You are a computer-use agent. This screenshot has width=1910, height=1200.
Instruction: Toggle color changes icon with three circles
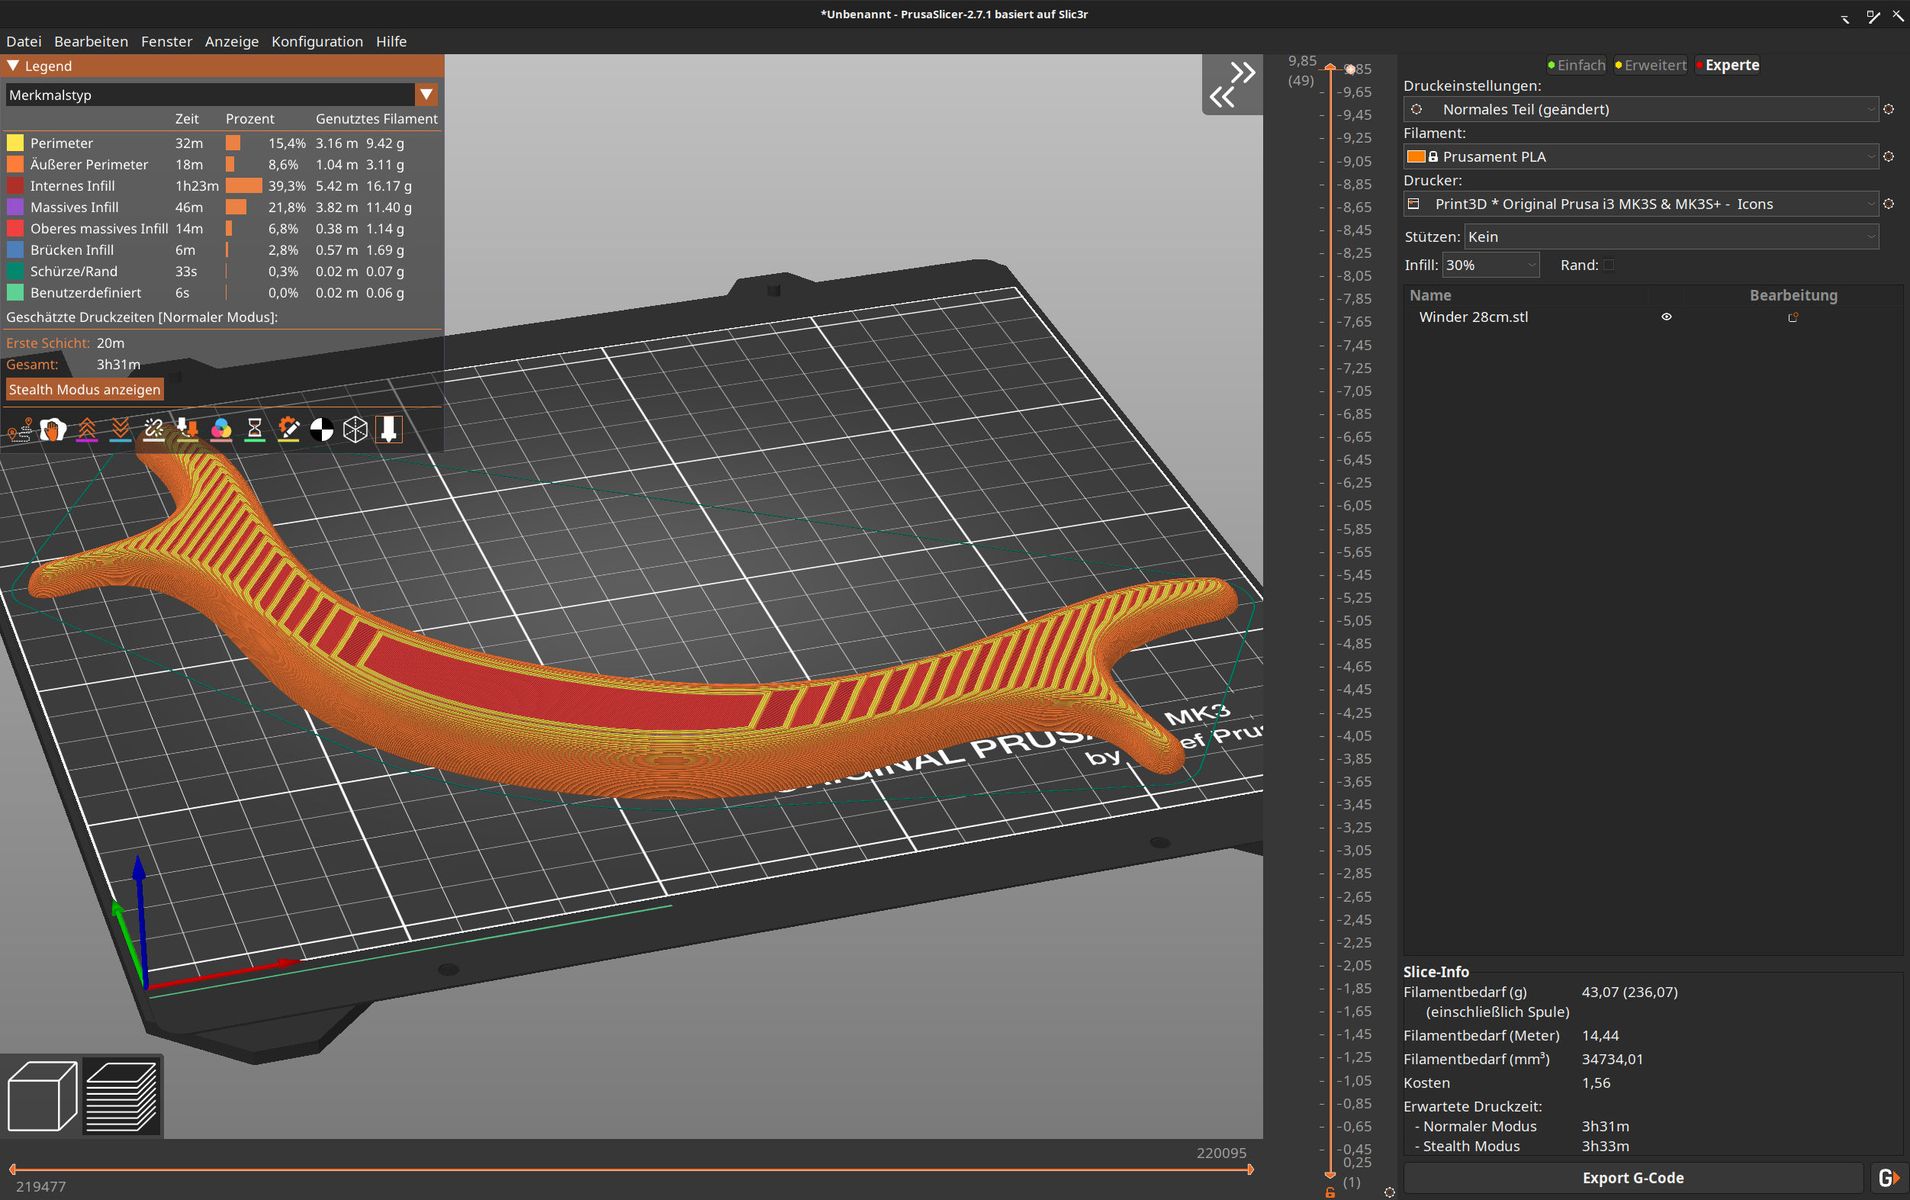pos(221,430)
